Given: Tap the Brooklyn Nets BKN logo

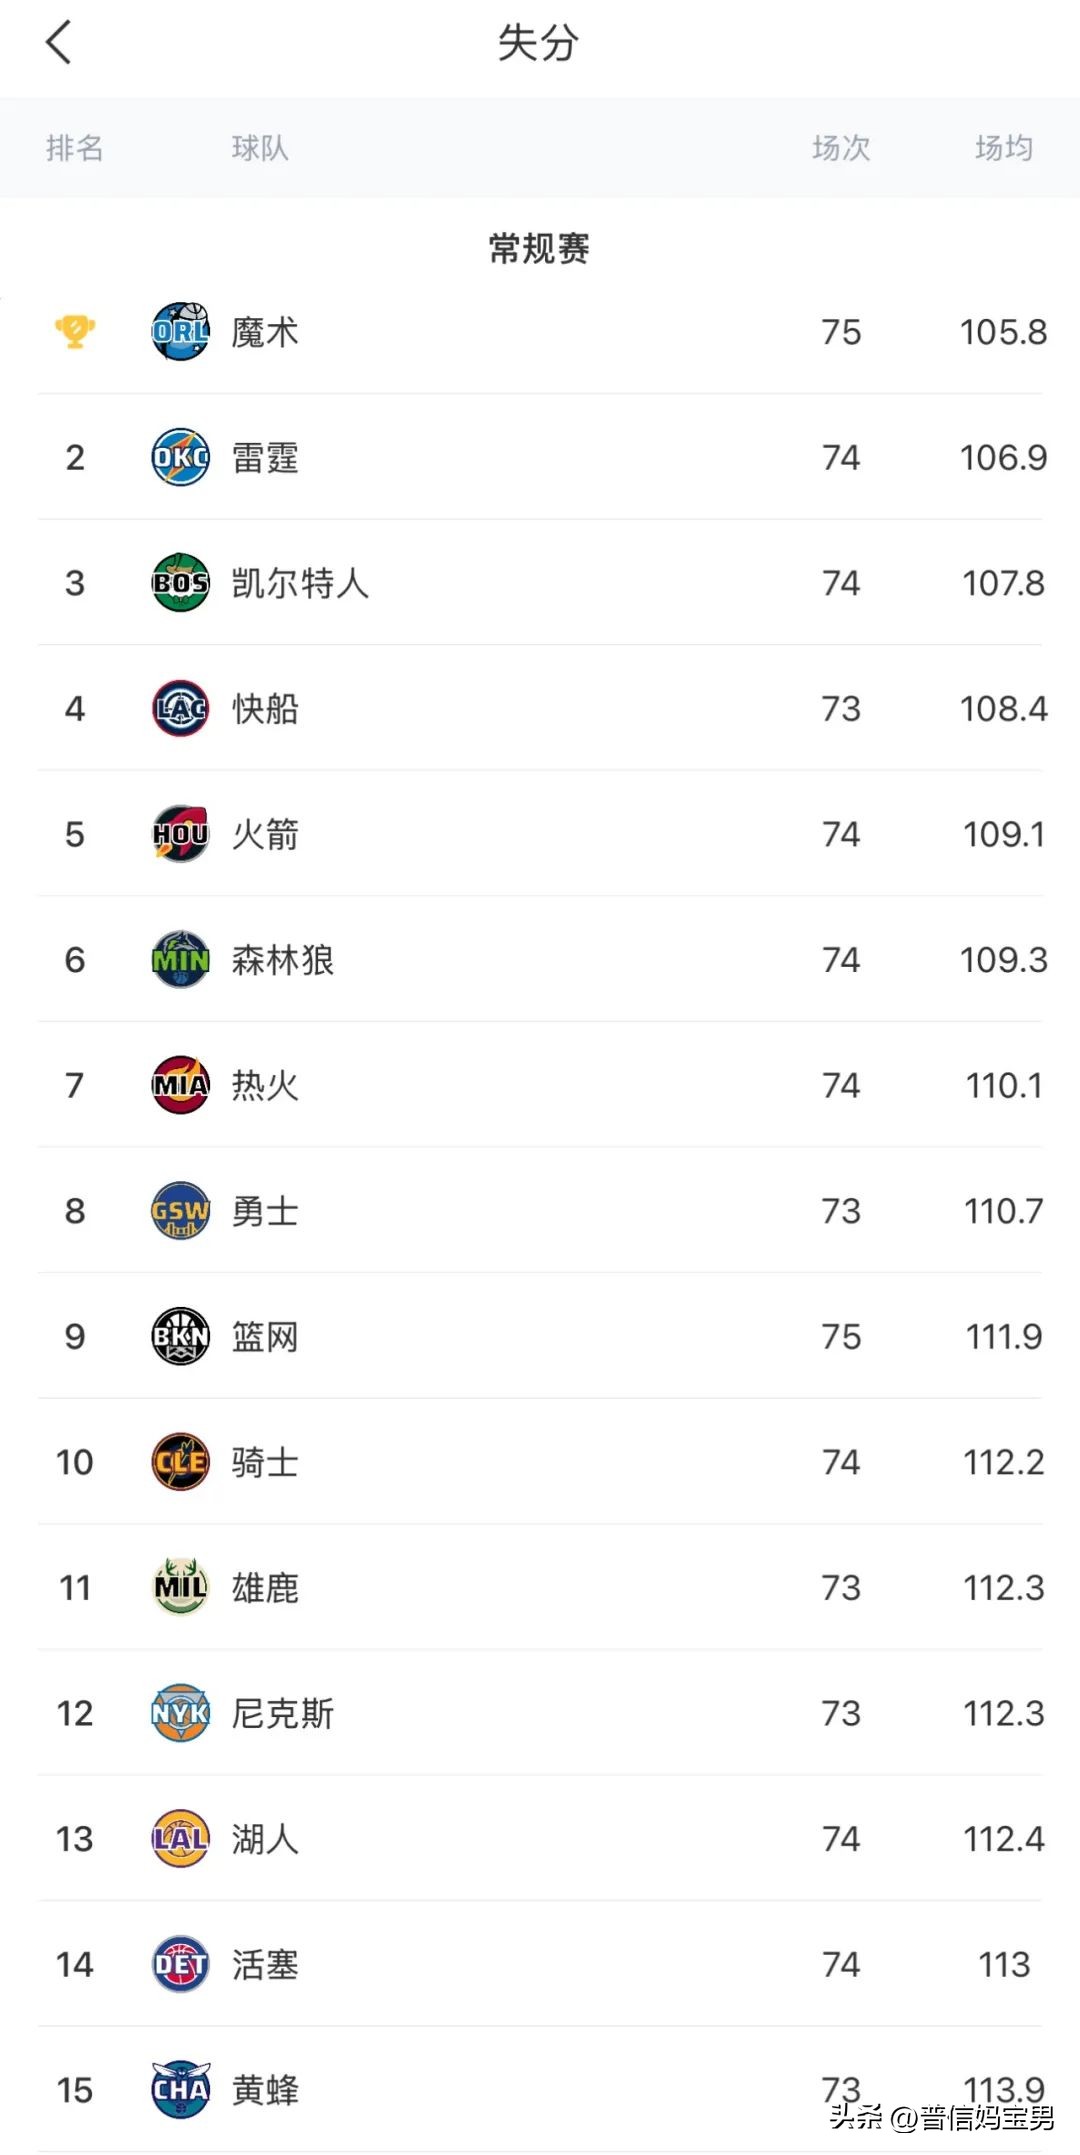Looking at the screenshot, I should tap(180, 1336).
